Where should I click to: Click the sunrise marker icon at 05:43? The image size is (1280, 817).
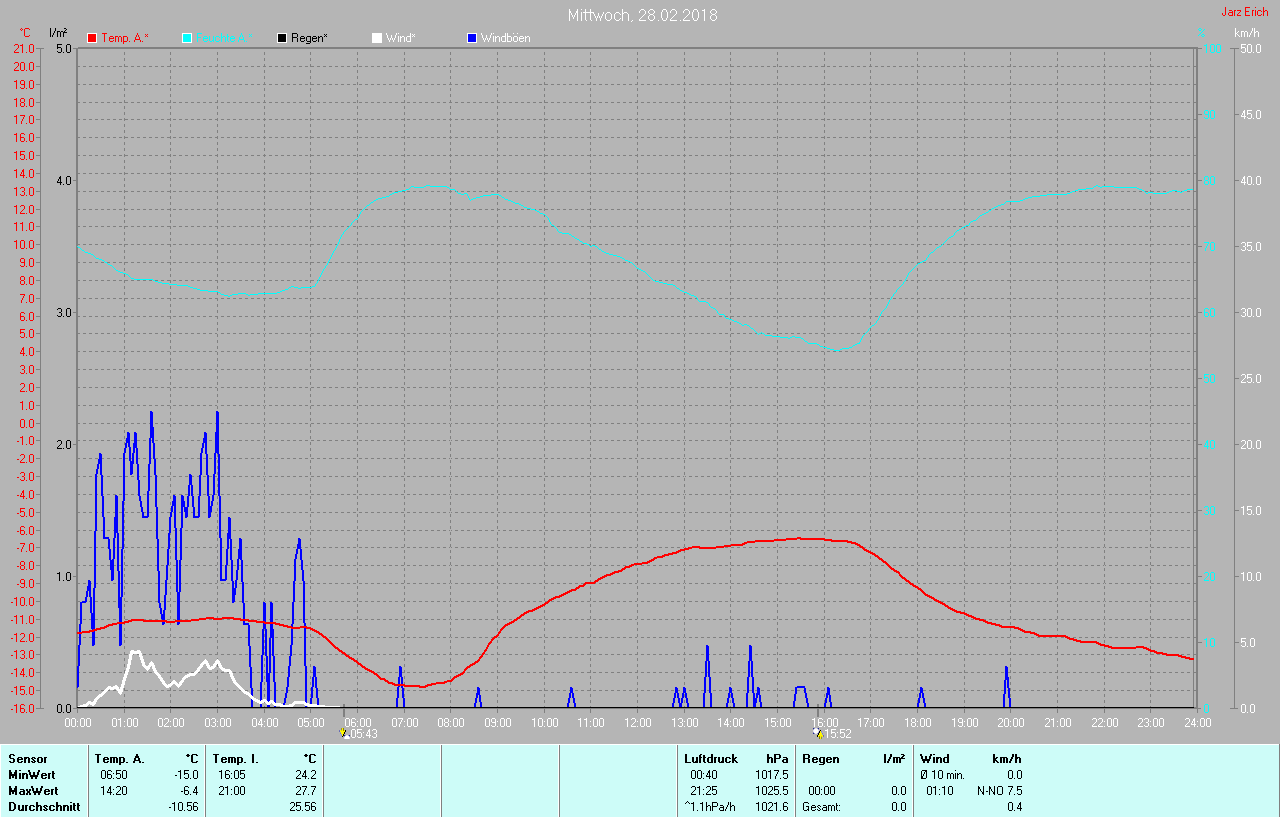[343, 733]
